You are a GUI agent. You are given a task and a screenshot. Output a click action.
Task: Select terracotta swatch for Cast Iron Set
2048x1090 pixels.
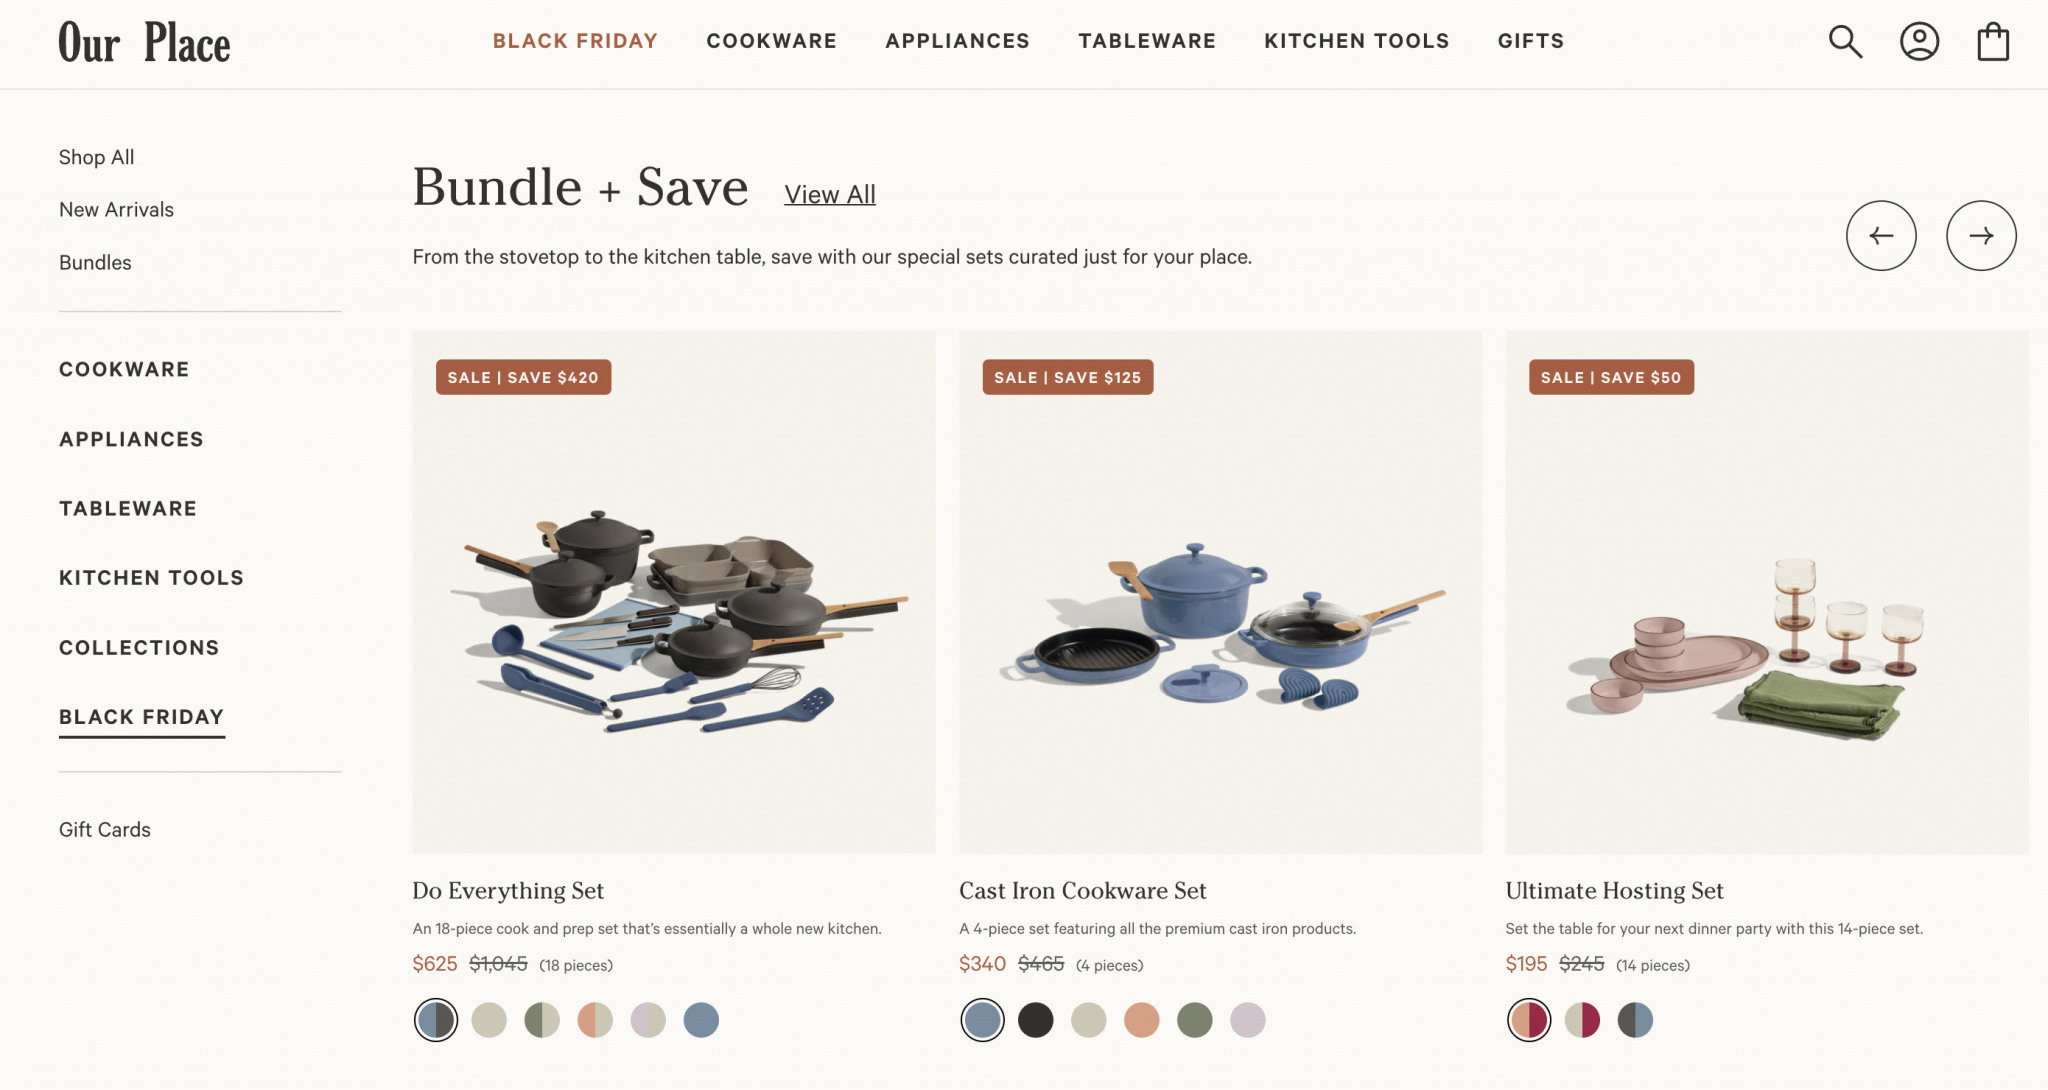(x=1142, y=1020)
